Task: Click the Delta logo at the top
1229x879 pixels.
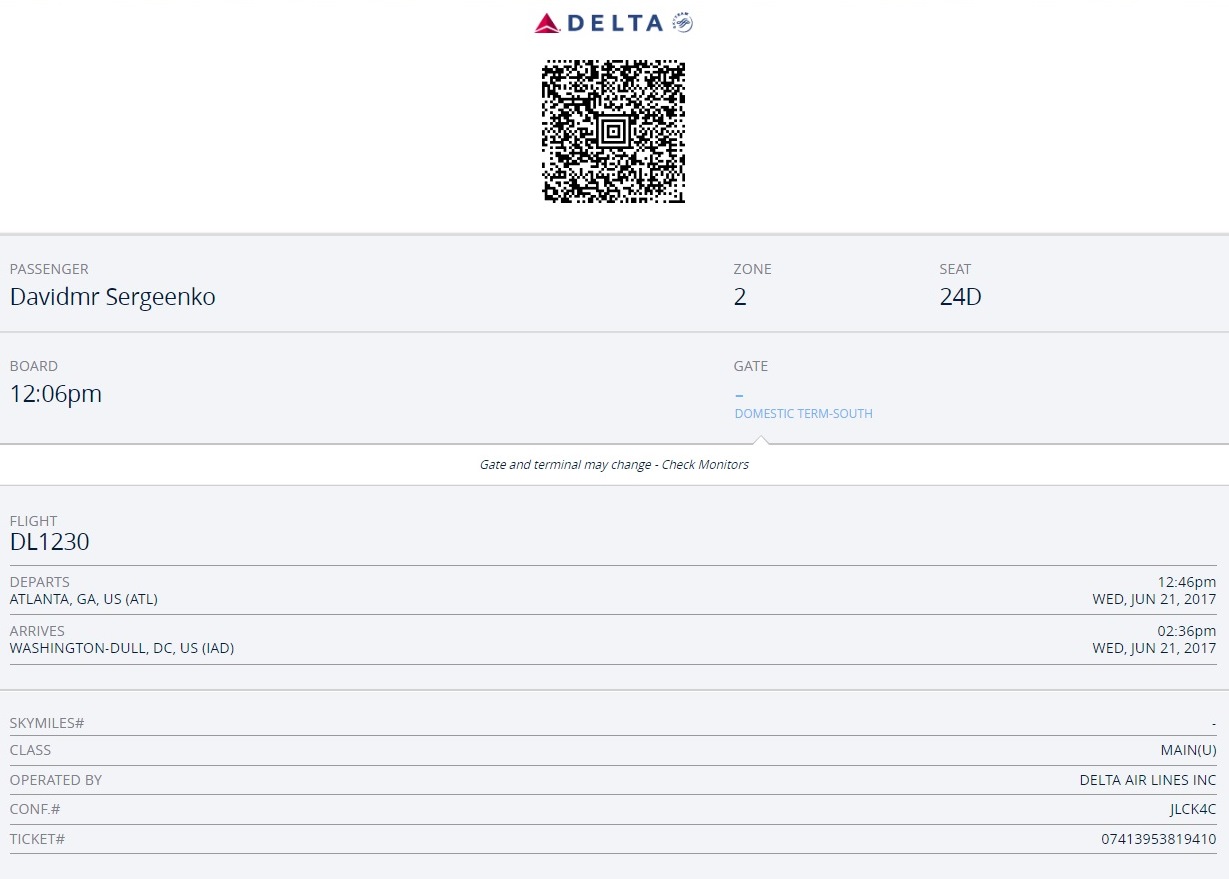Action: point(598,23)
